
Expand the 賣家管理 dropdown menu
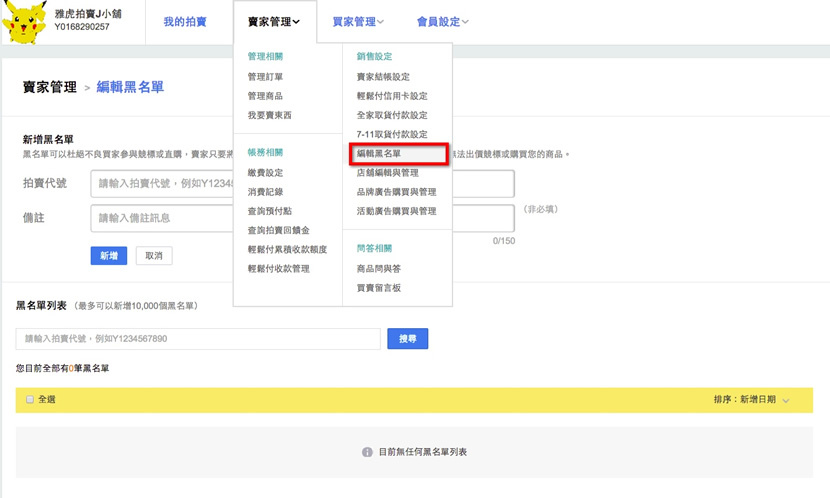(274, 22)
